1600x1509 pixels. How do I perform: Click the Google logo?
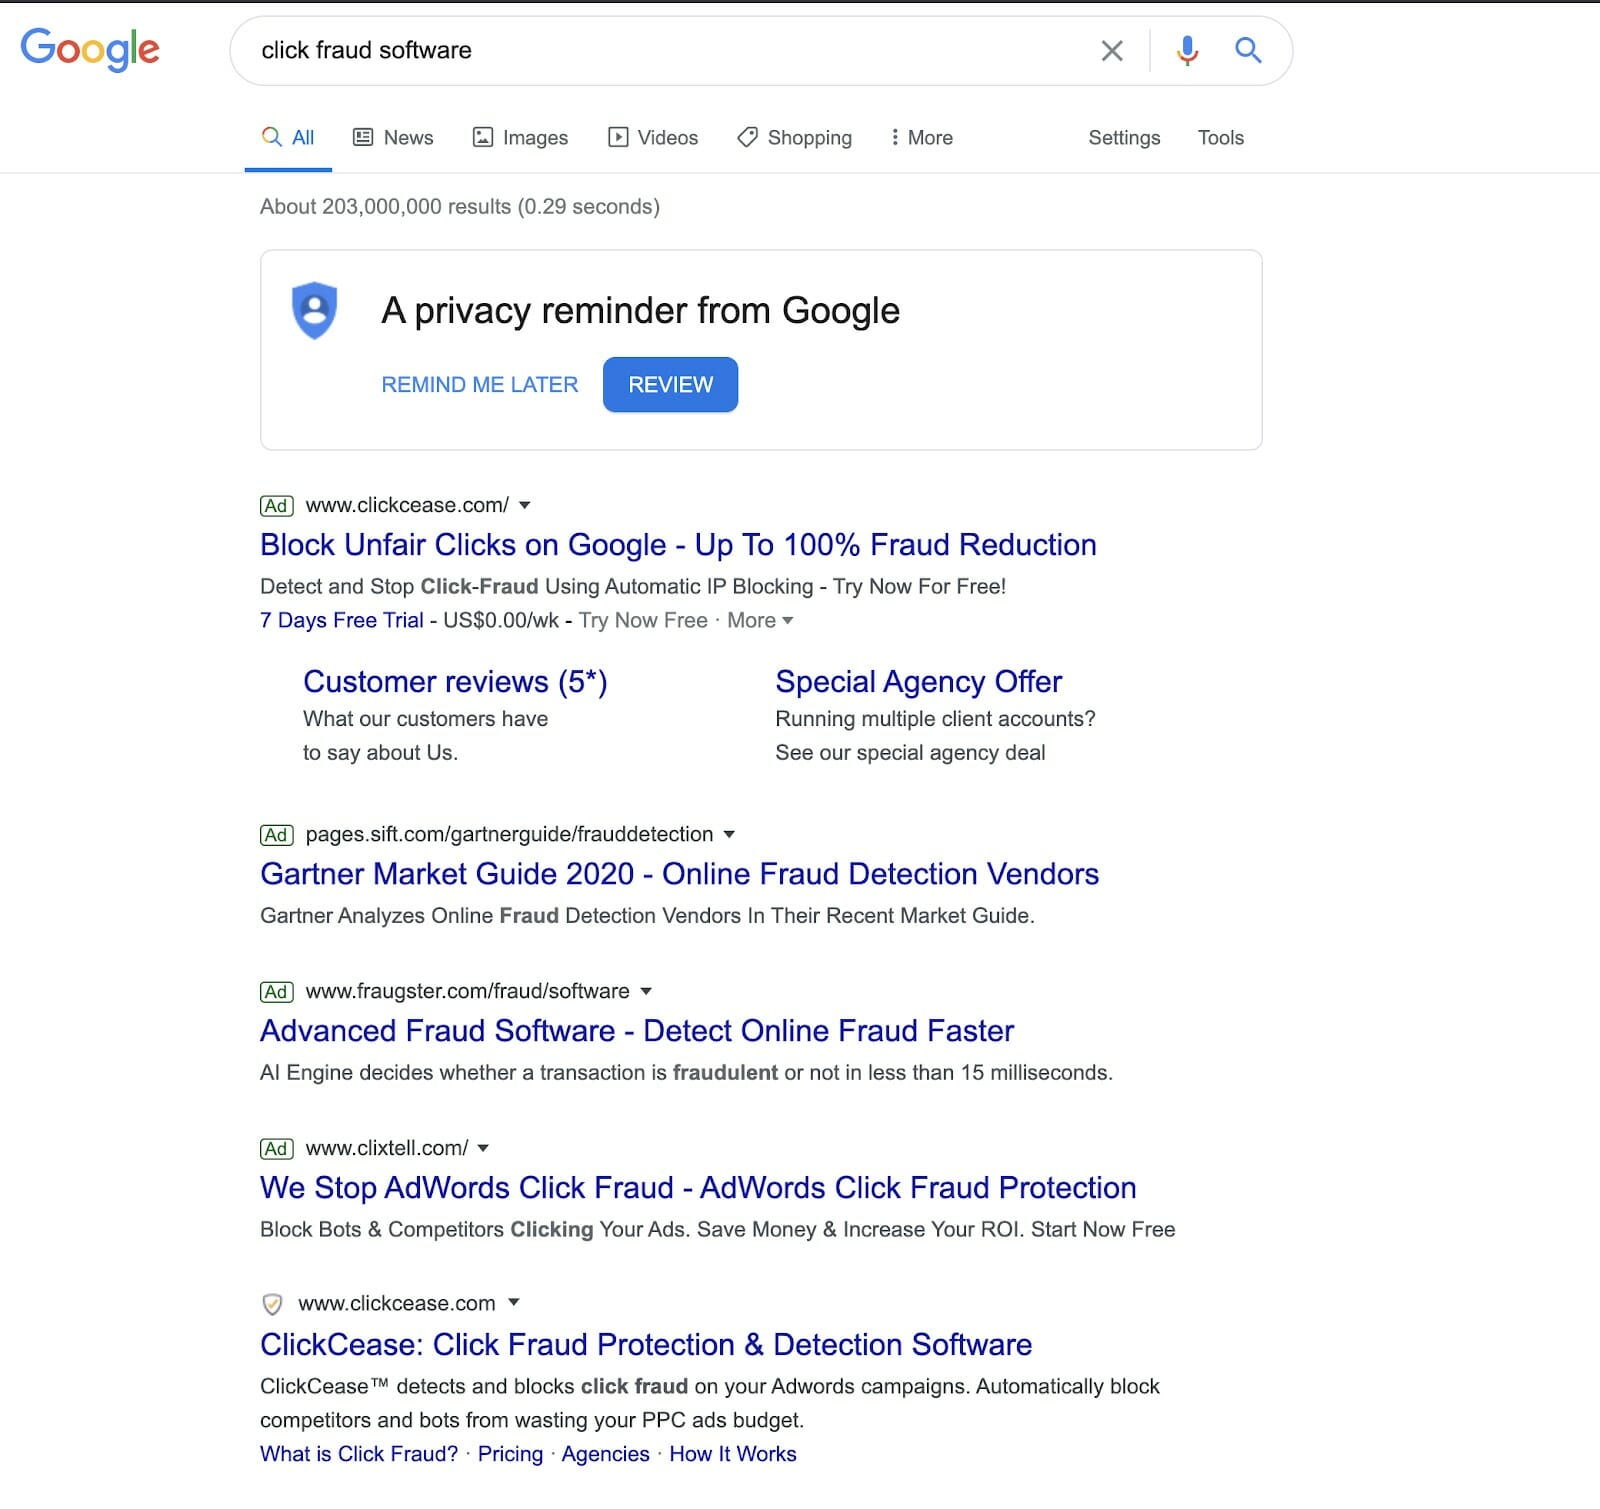90,49
